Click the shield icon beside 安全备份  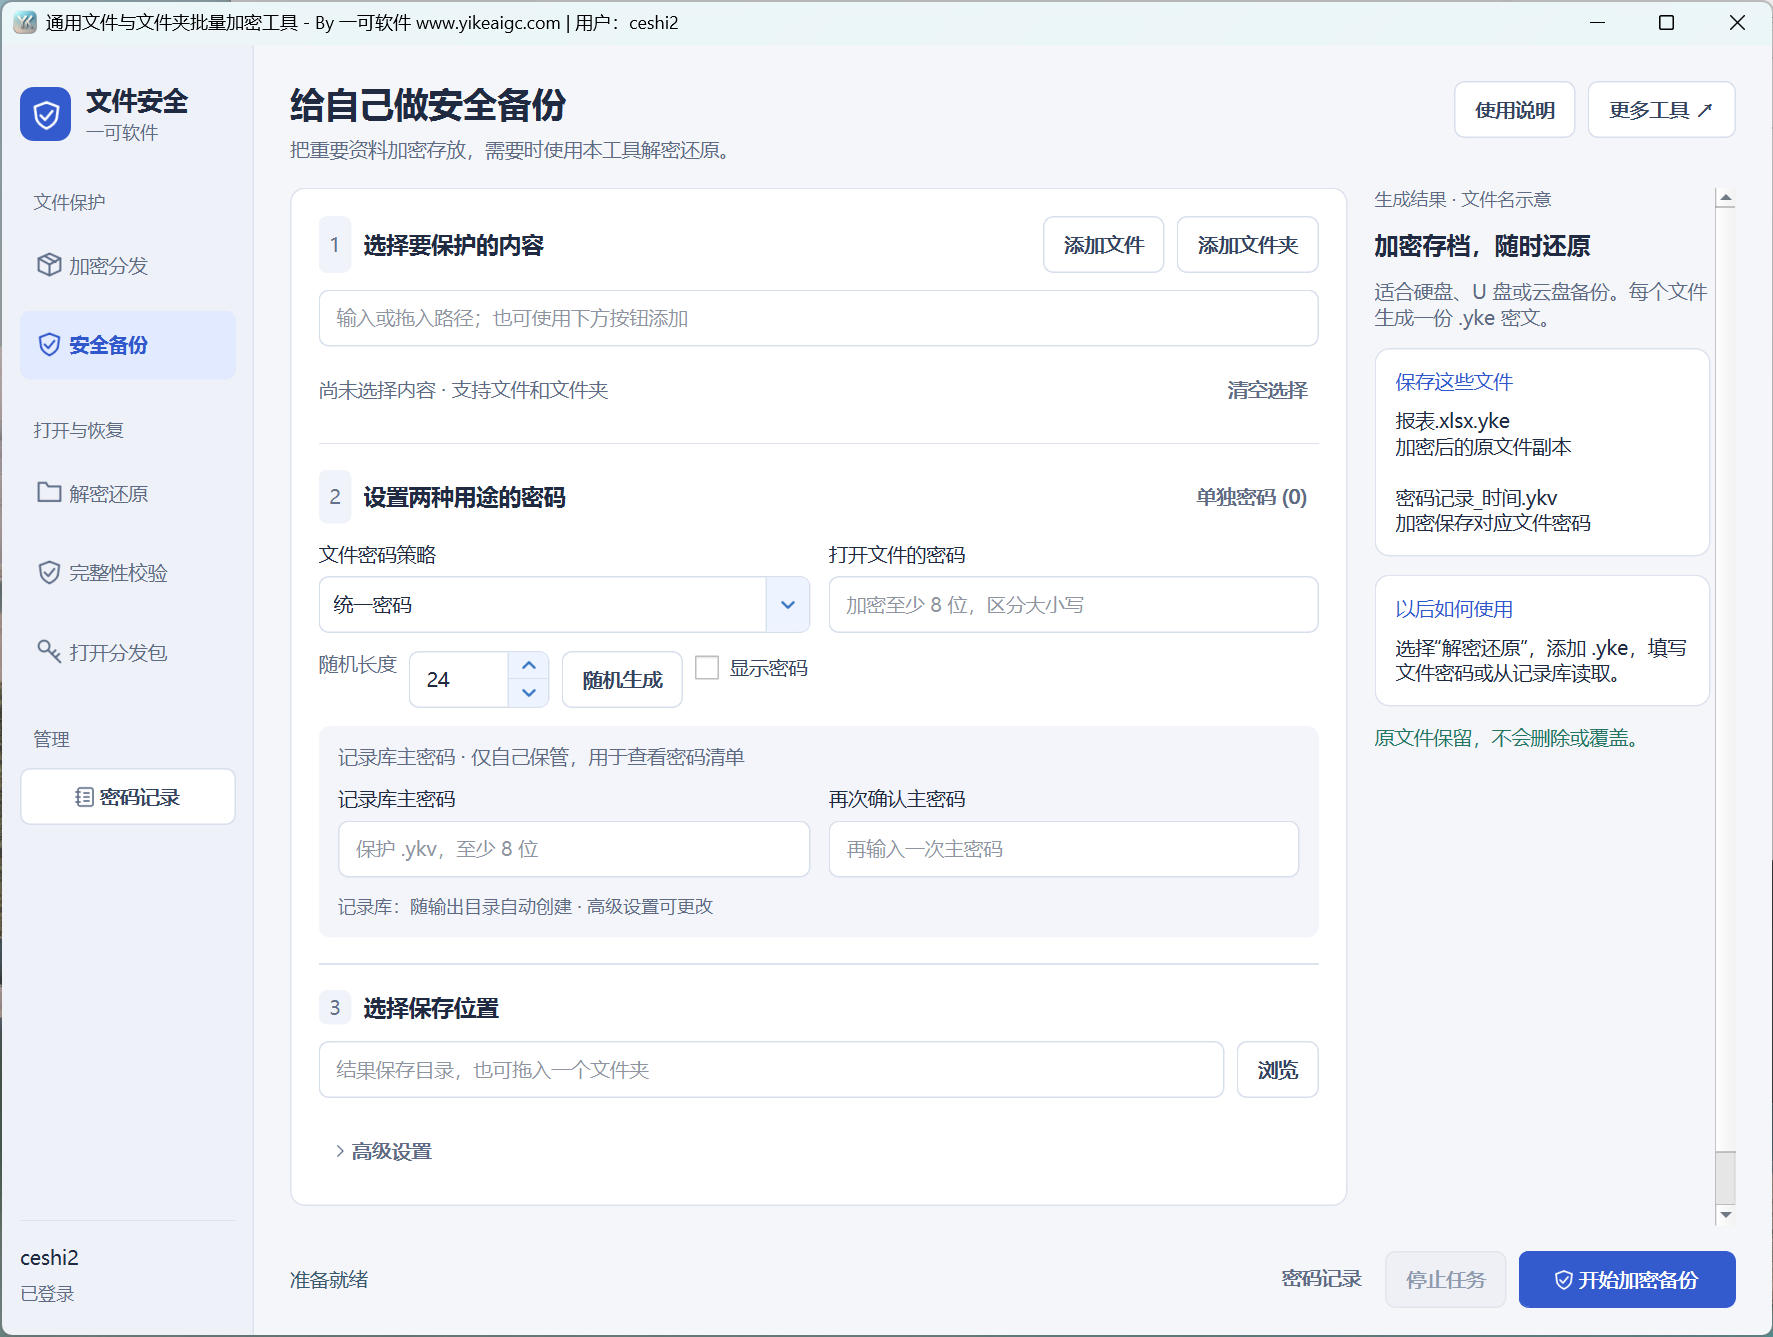(49, 345)
